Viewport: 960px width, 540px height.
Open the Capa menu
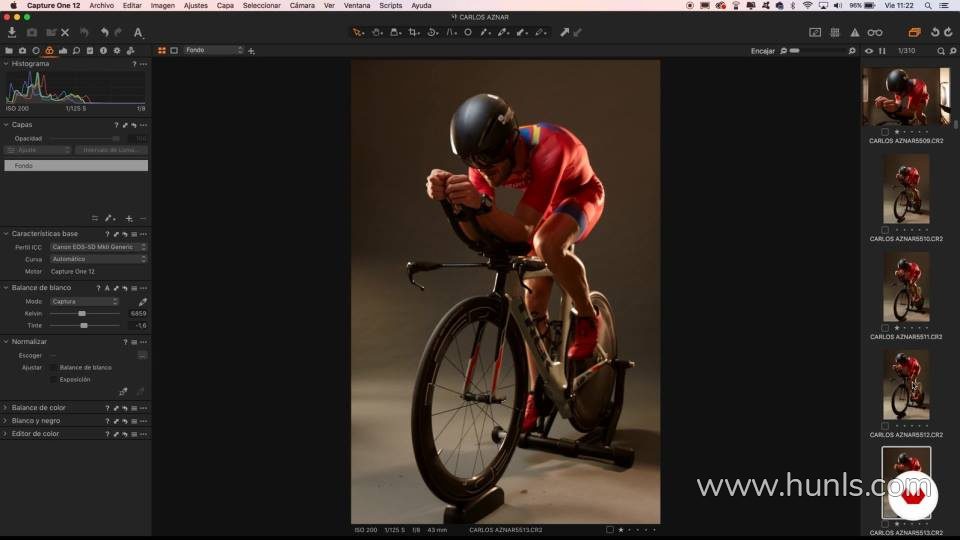(x=225, y=6)
